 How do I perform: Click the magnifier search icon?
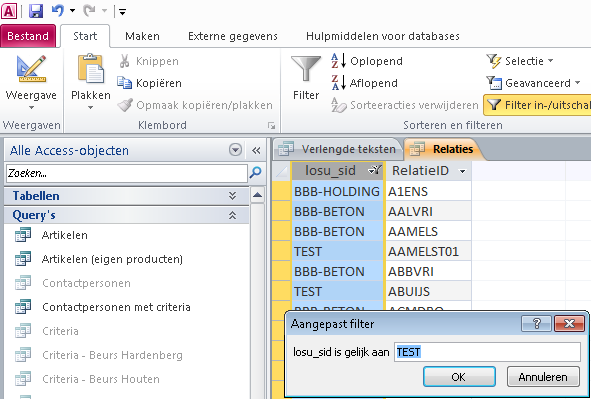pyautogui.click(x=256, y=173)
